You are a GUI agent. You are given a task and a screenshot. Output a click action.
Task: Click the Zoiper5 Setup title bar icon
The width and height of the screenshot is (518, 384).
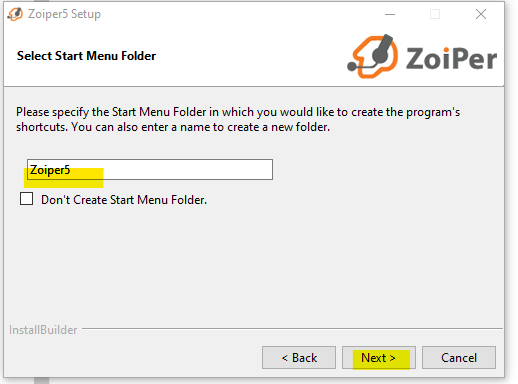tap(15, 14)
